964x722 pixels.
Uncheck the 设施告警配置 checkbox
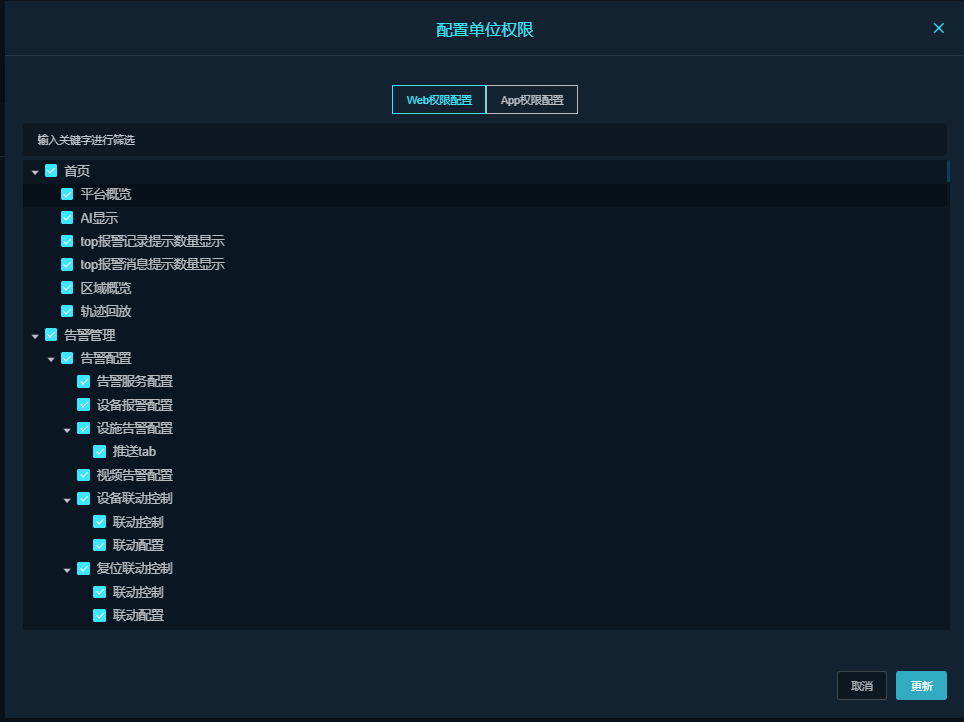84,428
